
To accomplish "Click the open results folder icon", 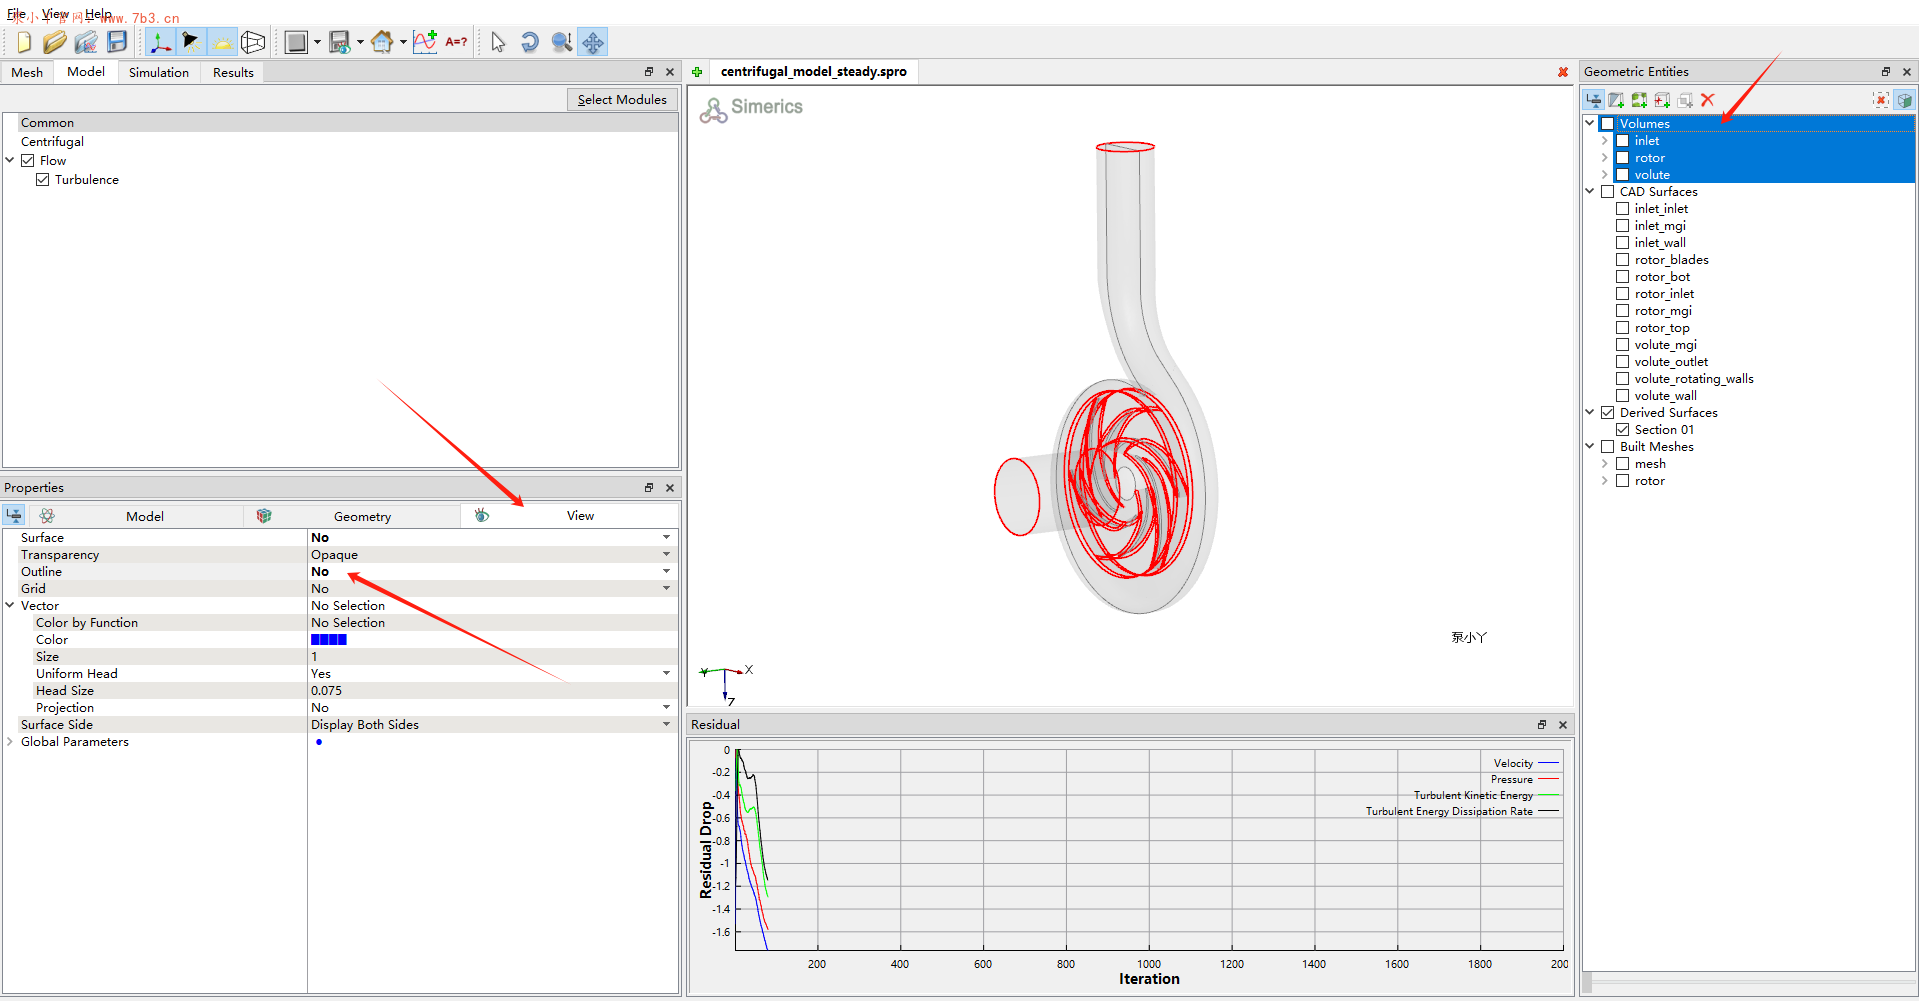I will tap(86, 42).
